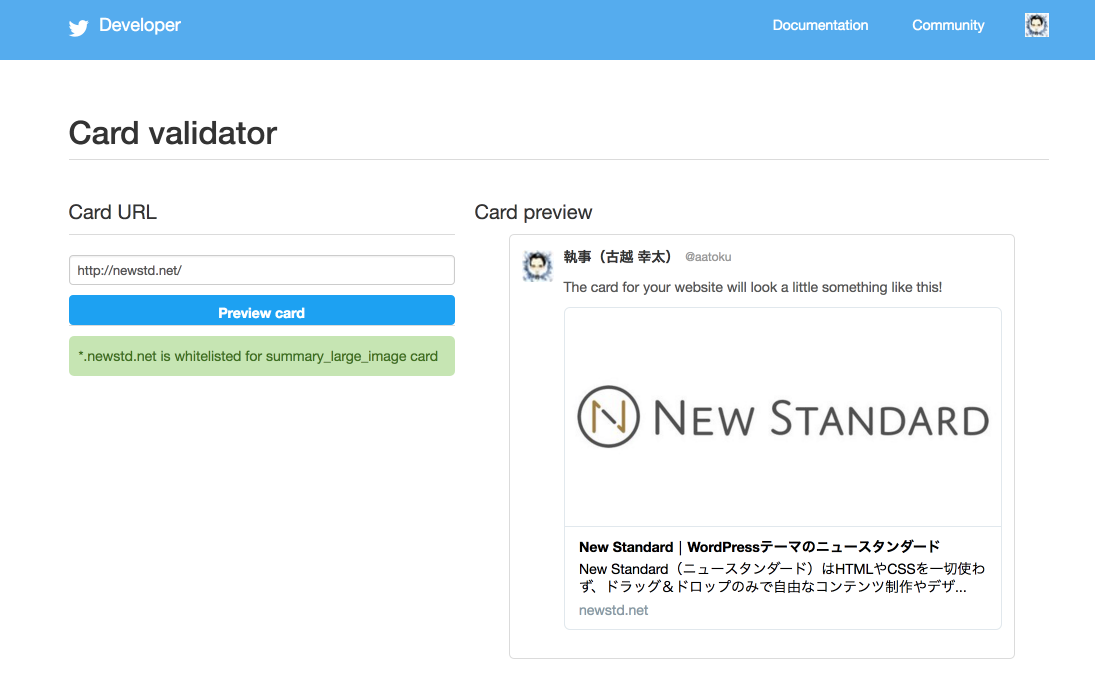Viewport: 1095px width, 673px height.
Task: Open the account avatar in header
Action: (1037, 25)
